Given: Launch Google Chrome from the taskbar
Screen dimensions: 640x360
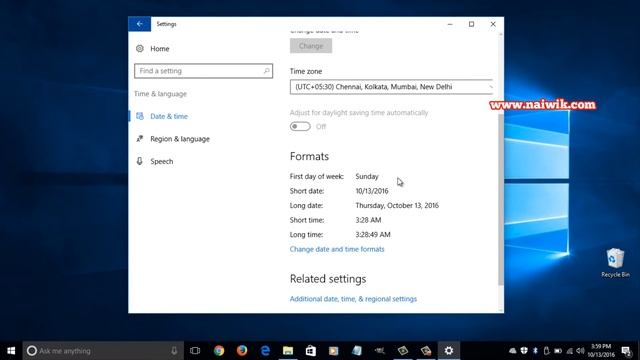Looking at the screenshot, I should pyautogui.click(x=219, y=351).
